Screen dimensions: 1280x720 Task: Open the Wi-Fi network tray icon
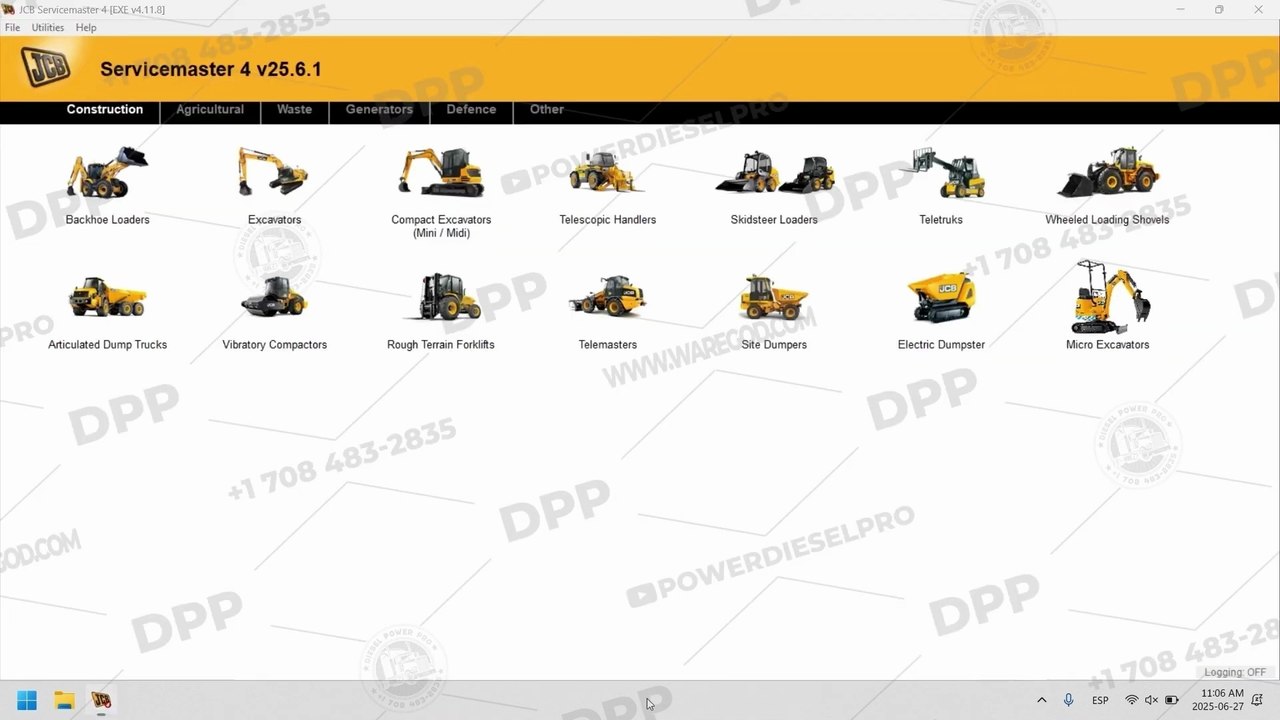point(1131,700)
